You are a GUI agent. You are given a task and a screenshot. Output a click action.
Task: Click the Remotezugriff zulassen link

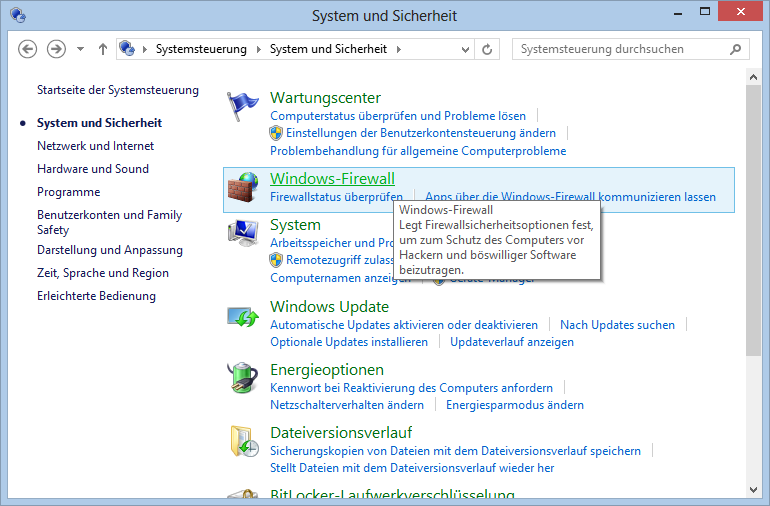coord(340,260)
